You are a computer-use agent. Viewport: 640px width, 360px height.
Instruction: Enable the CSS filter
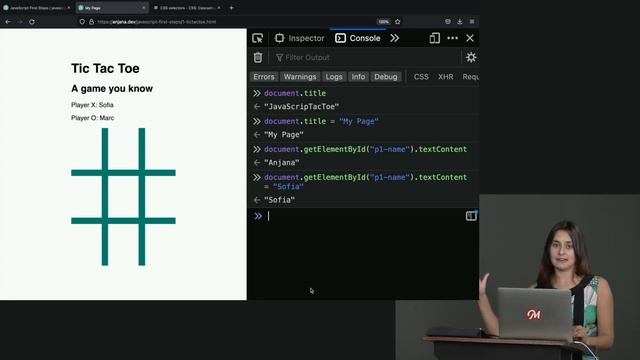pyautogui.click(x=421, y=77)
